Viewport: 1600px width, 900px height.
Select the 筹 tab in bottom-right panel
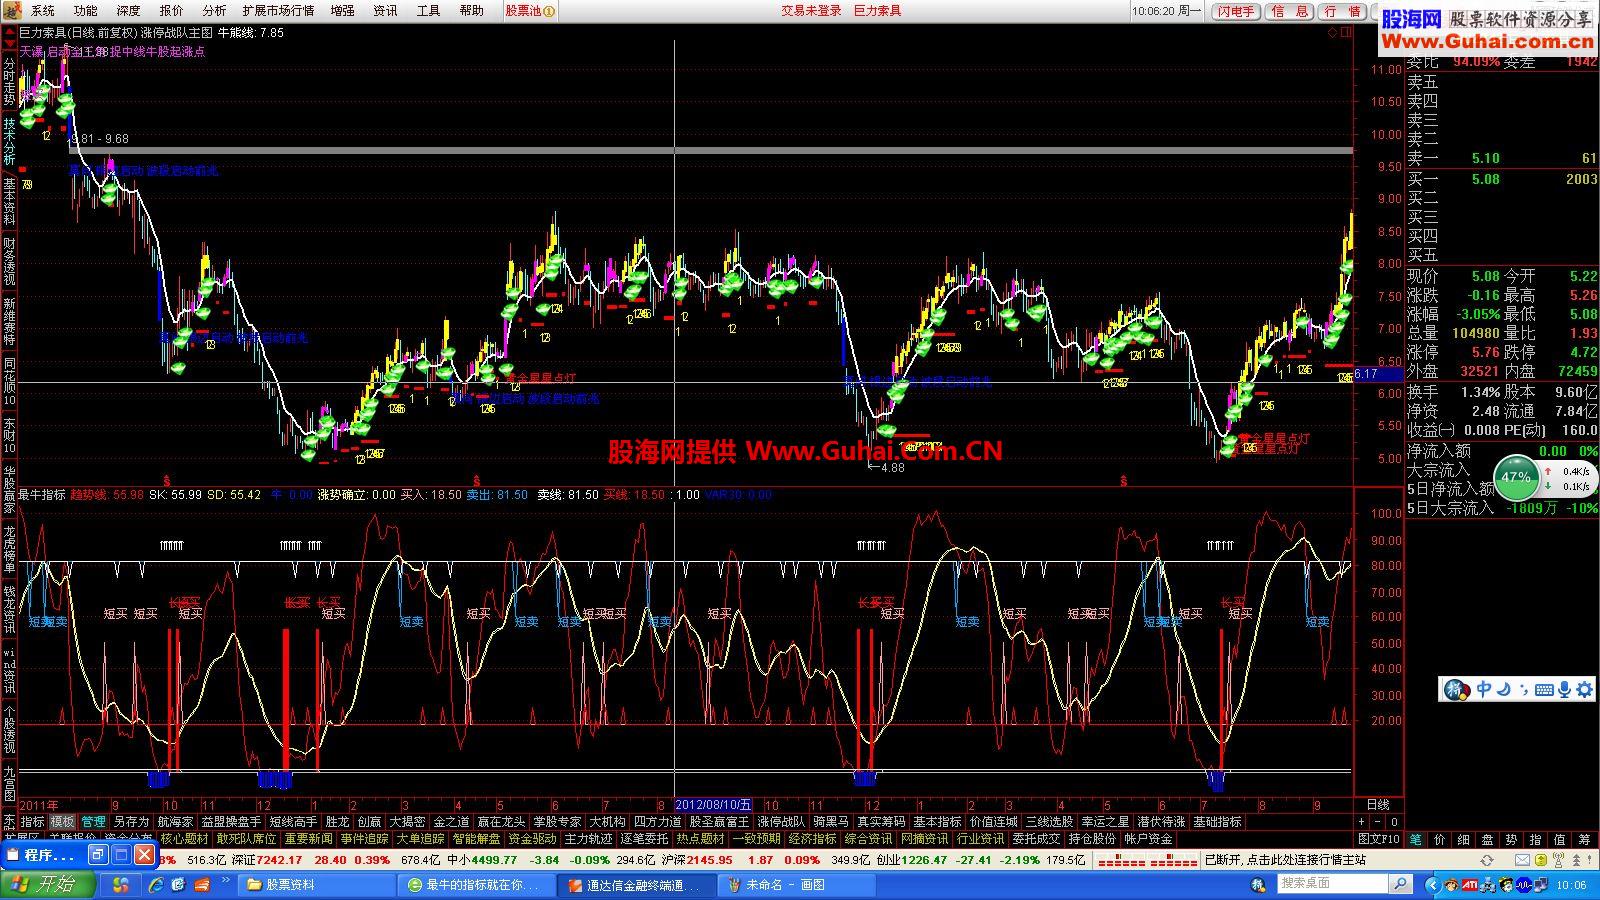click(x=1584, y=839)
